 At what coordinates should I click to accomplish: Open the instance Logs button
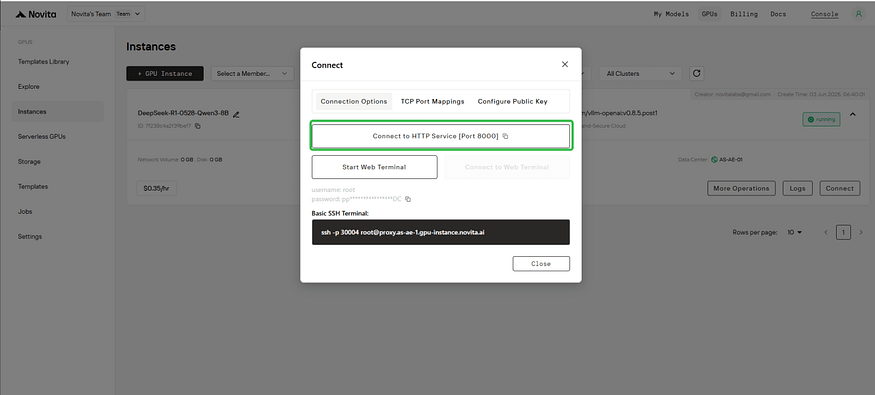(x=797, y=189)
